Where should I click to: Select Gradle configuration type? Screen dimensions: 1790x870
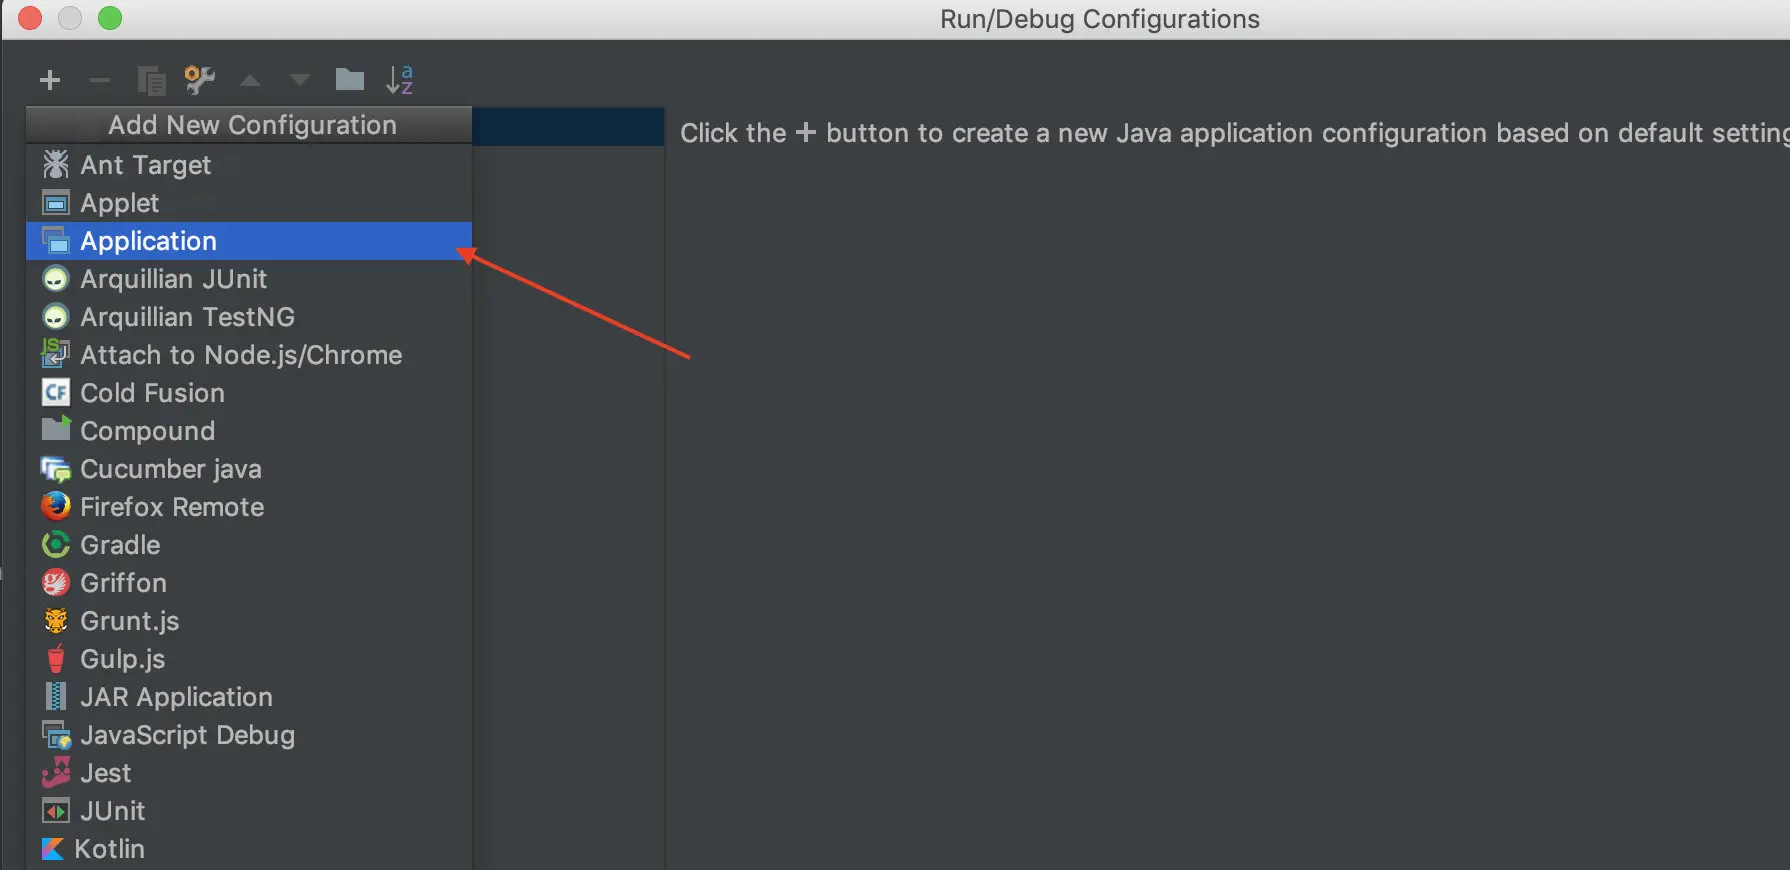(x=249, y=545)
